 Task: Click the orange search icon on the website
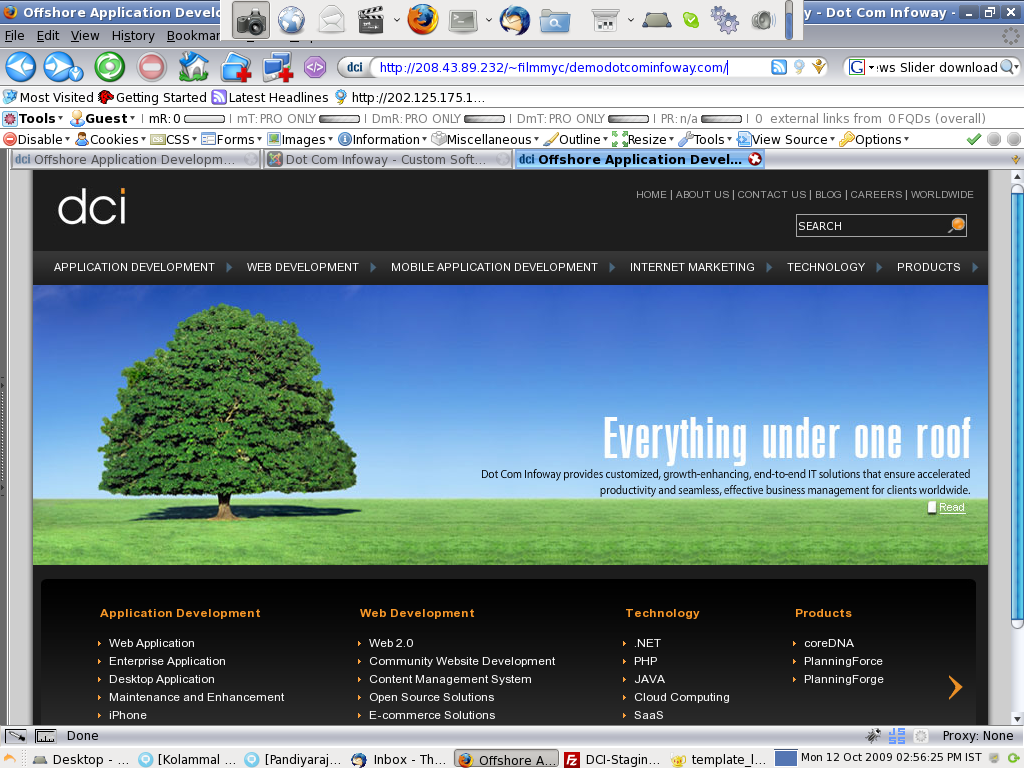click(956, 225)
